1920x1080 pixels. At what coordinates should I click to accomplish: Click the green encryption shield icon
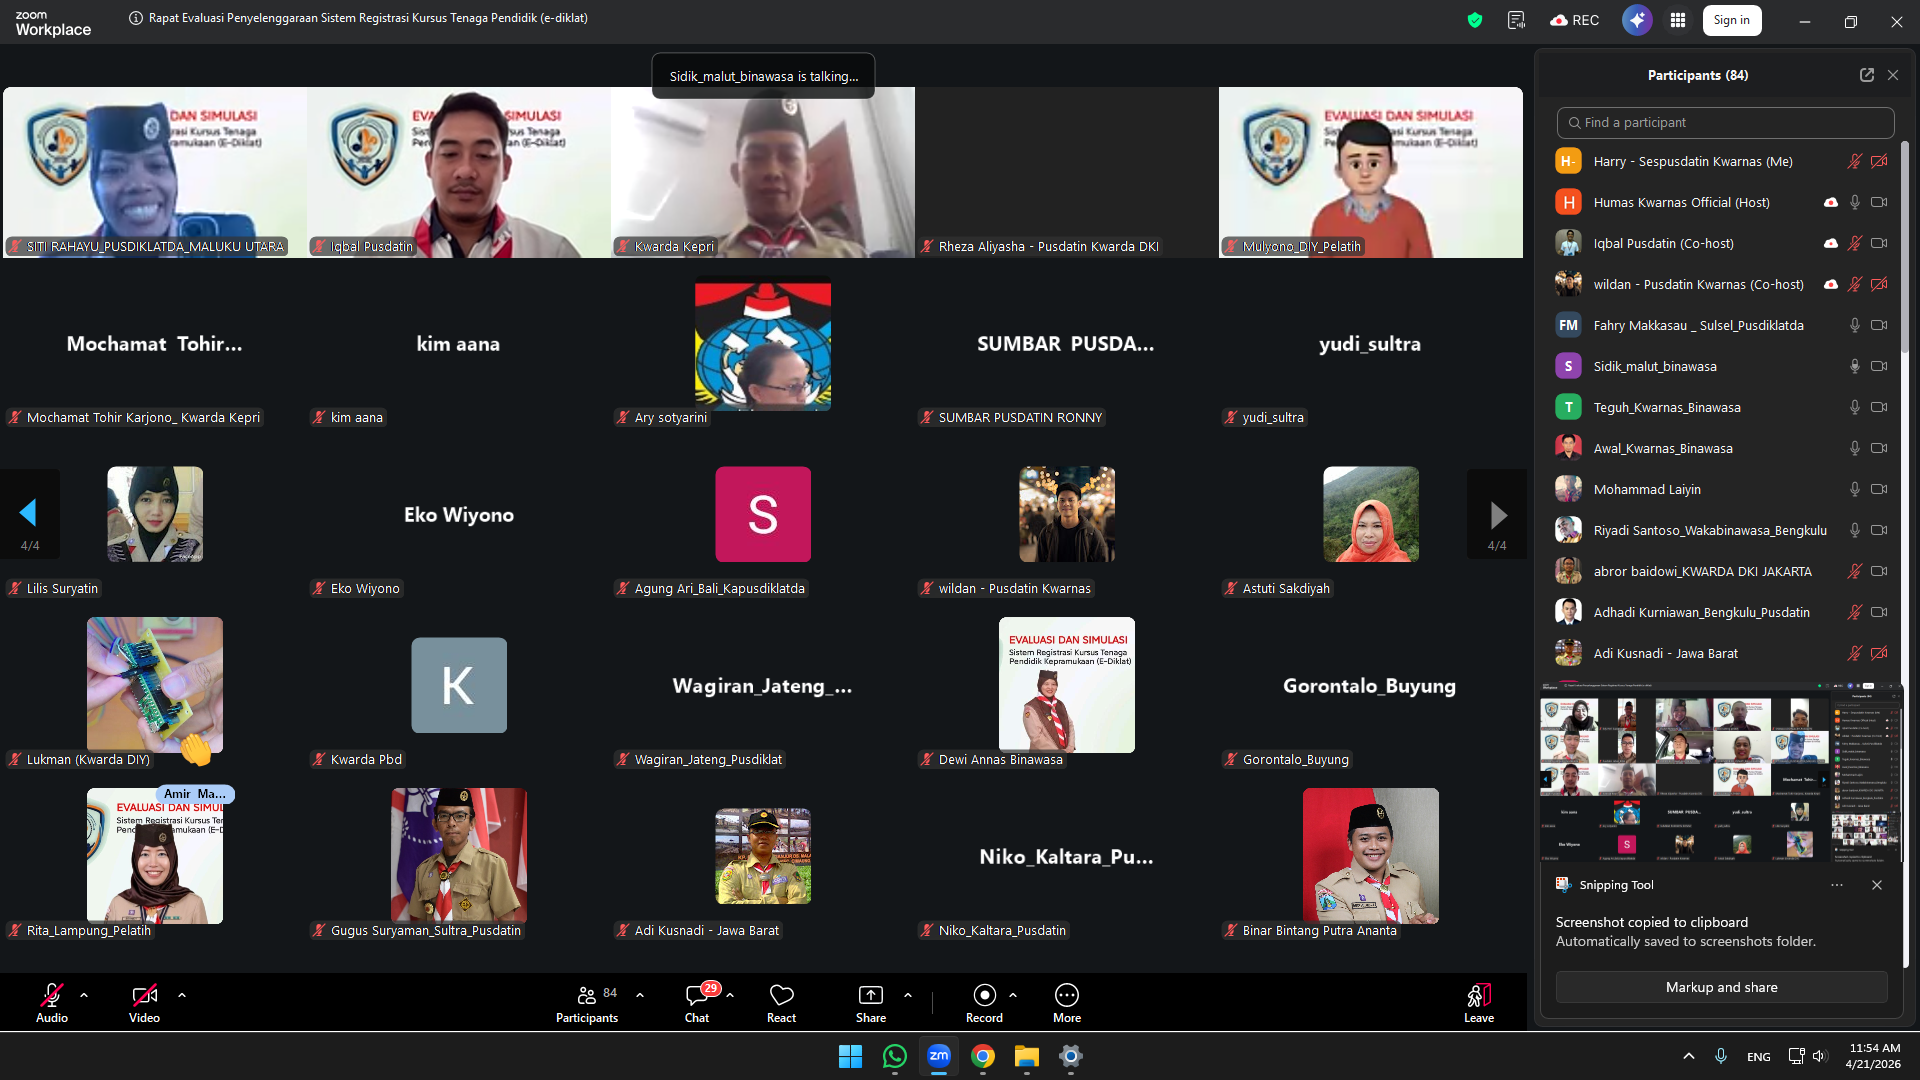point(1474,20)
